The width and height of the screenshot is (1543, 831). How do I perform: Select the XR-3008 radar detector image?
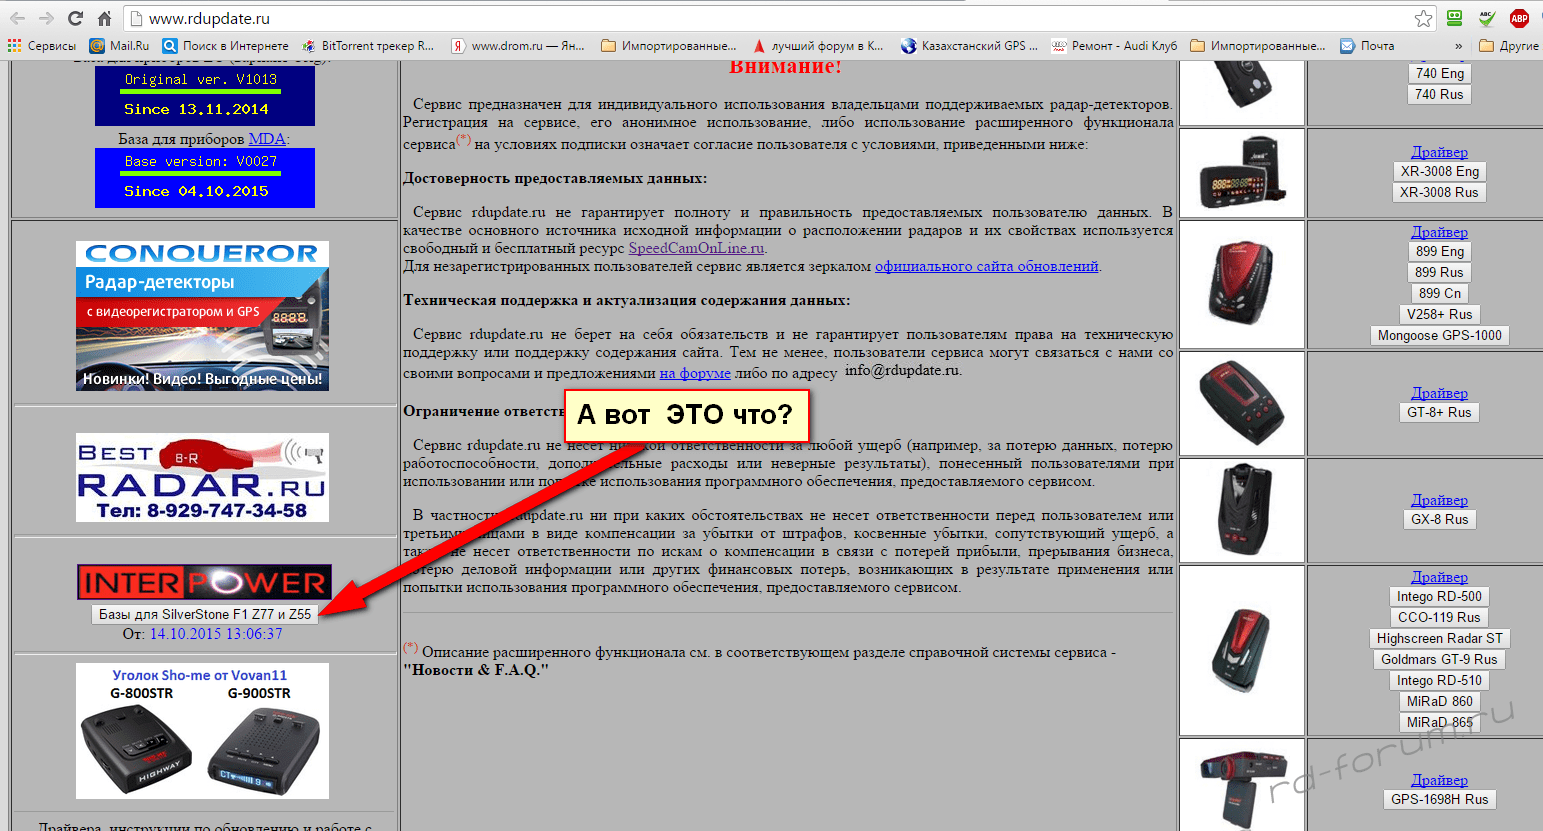tap(1242, 173)
